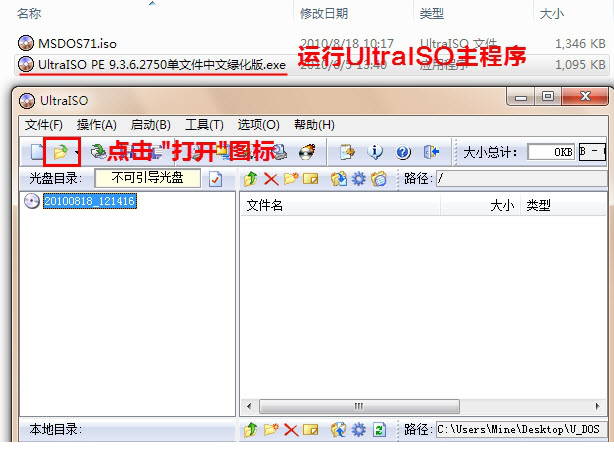Click the disc path field showing /

point(522,179)
